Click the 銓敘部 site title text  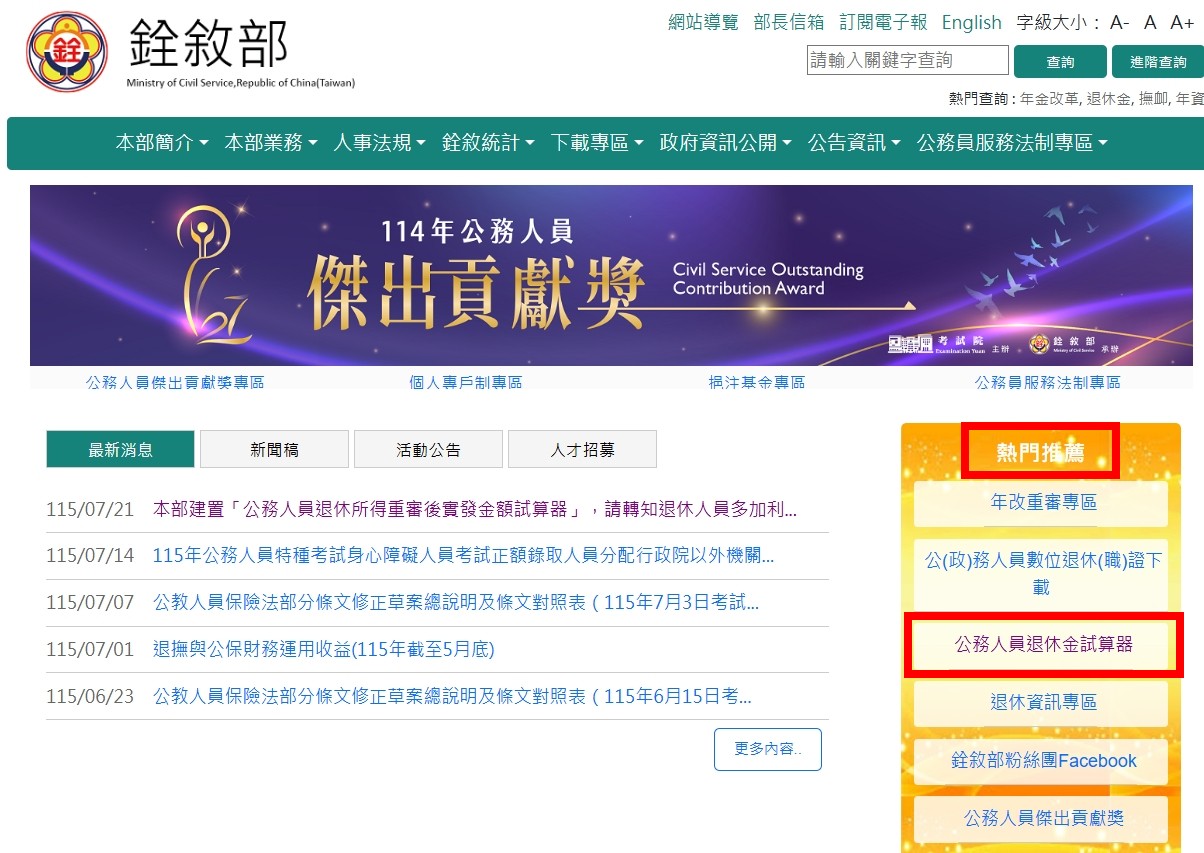coord(208,44)
